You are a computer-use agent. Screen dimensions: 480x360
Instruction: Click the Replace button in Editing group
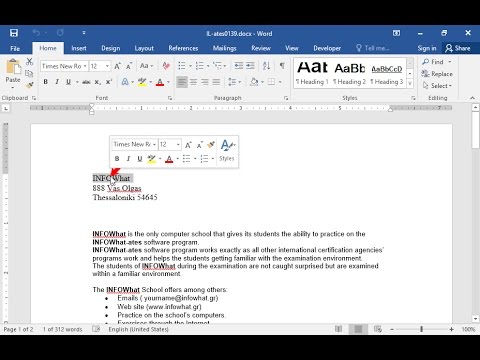(x=437, y=74)
